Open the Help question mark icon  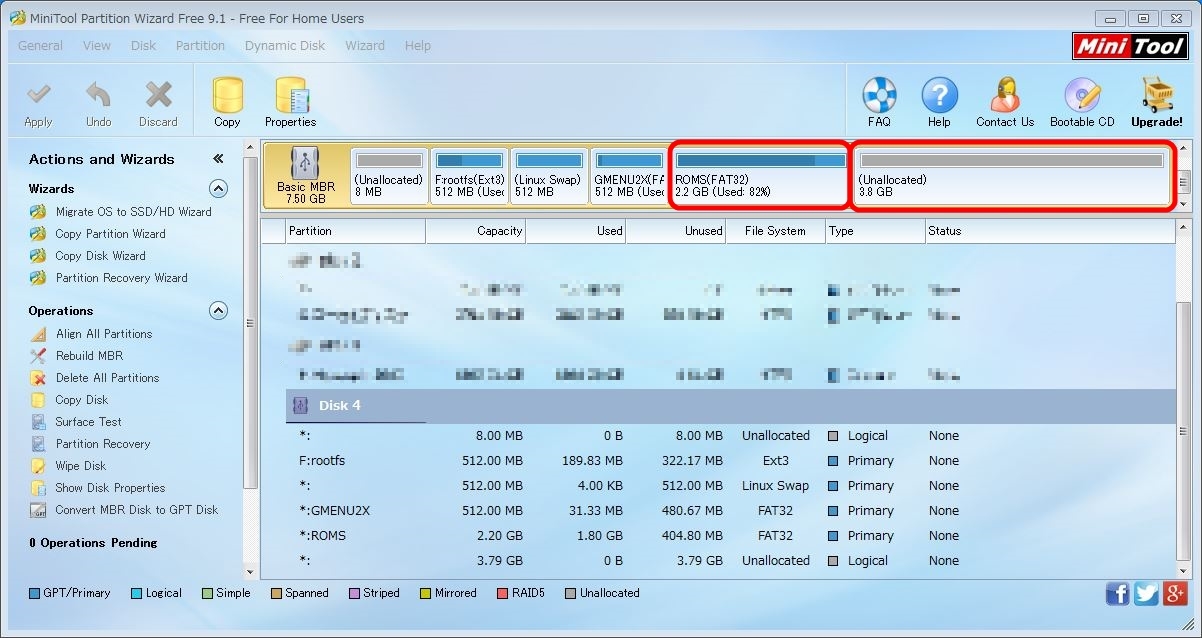tap(939, 96)
